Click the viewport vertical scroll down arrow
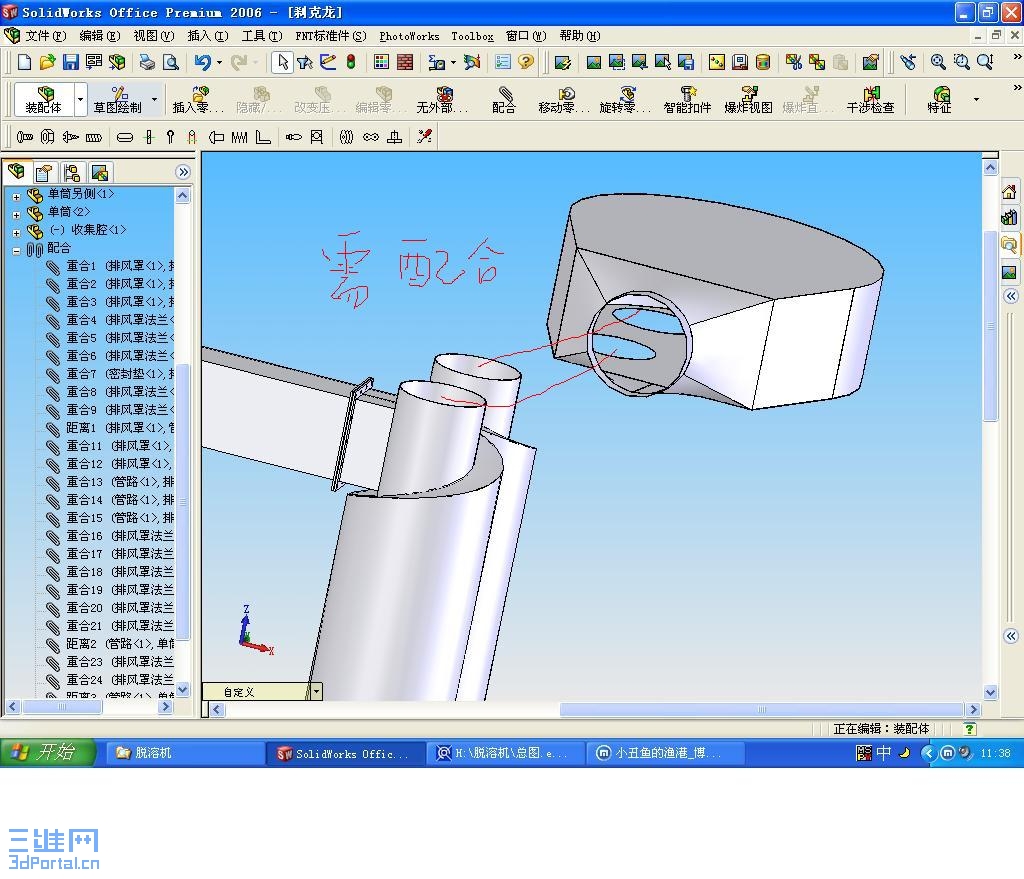The width and height of the screenshot is (1024, 879). click(991, 692)
